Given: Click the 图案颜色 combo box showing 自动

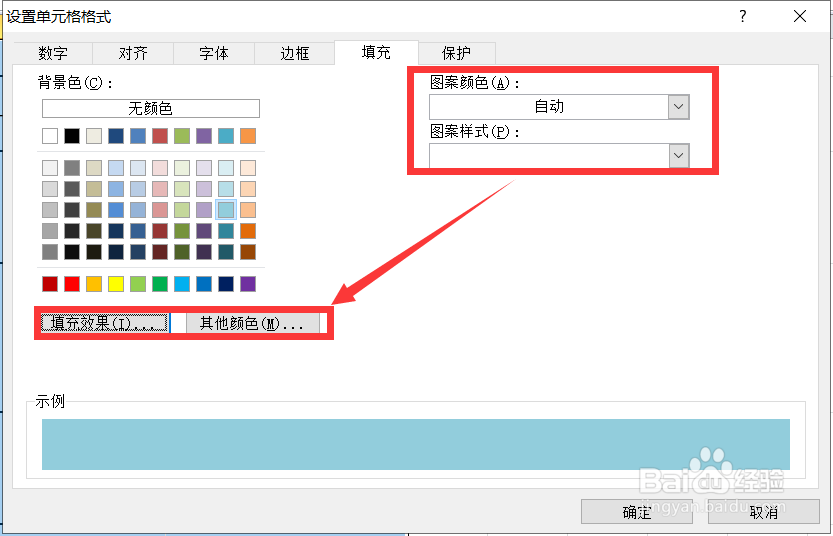Looking at the screenshot, I should [559, 107].
